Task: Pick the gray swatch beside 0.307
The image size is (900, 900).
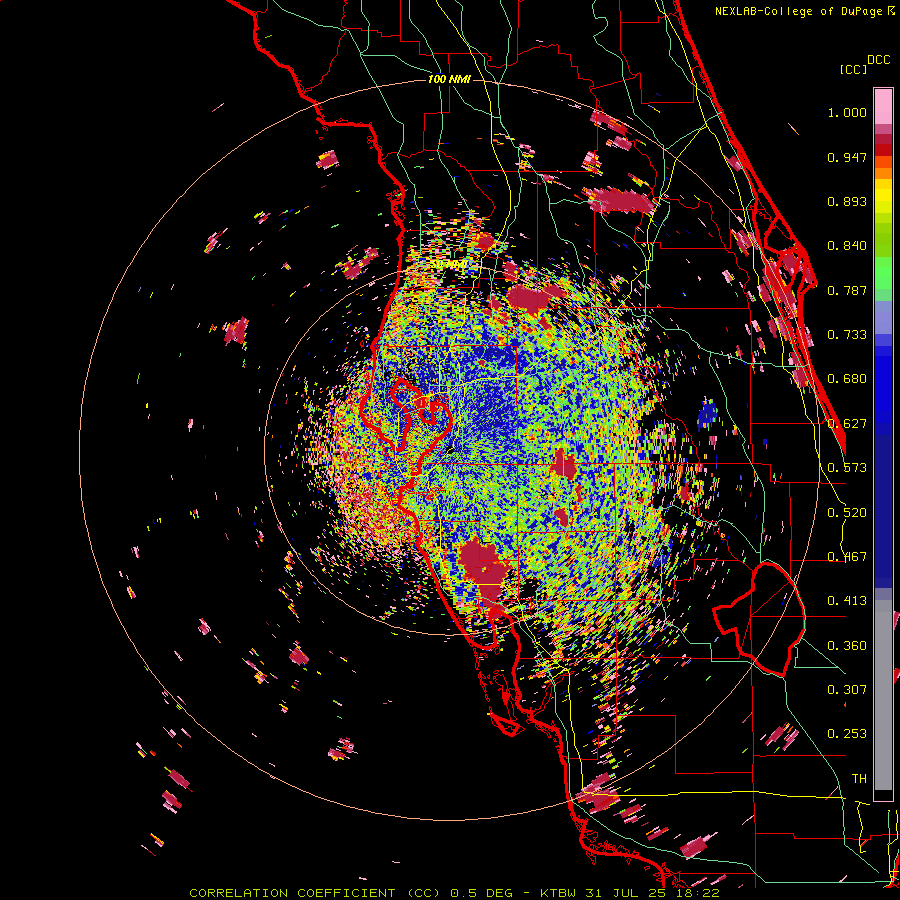Action: (883, 695)
